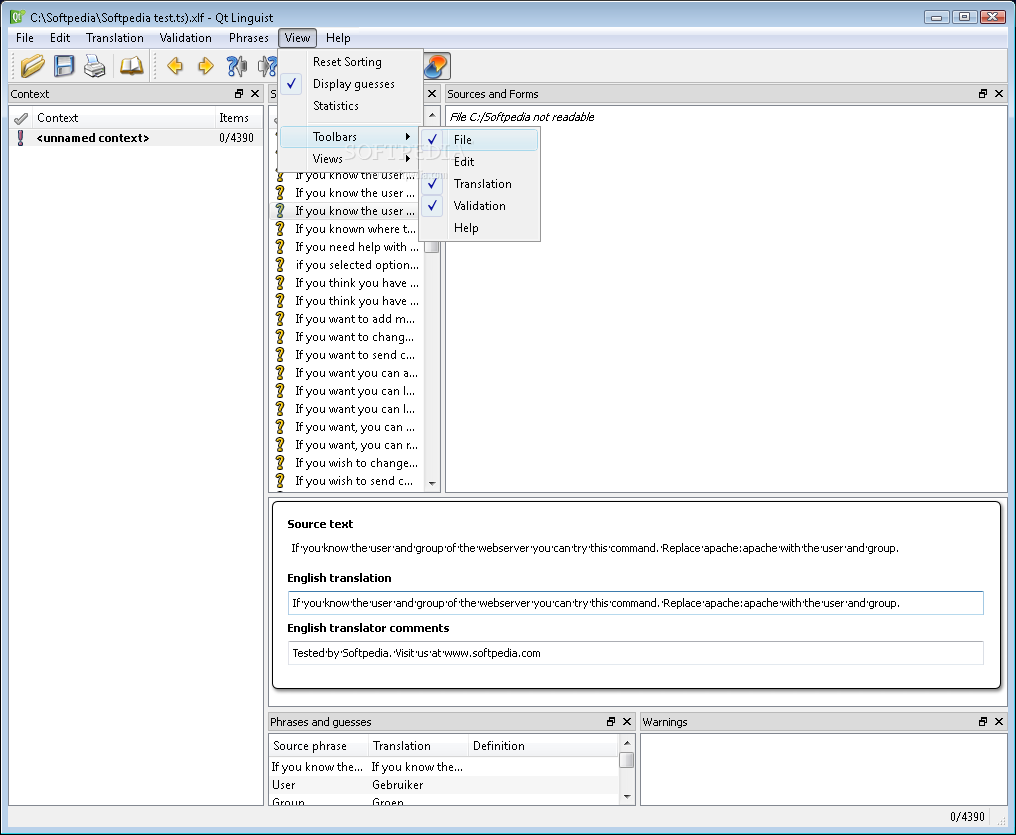Viewport: 1016px width, 835px height.
Task: Select the 'Gebruiker' phrase translation
Action: coord(397,784)
